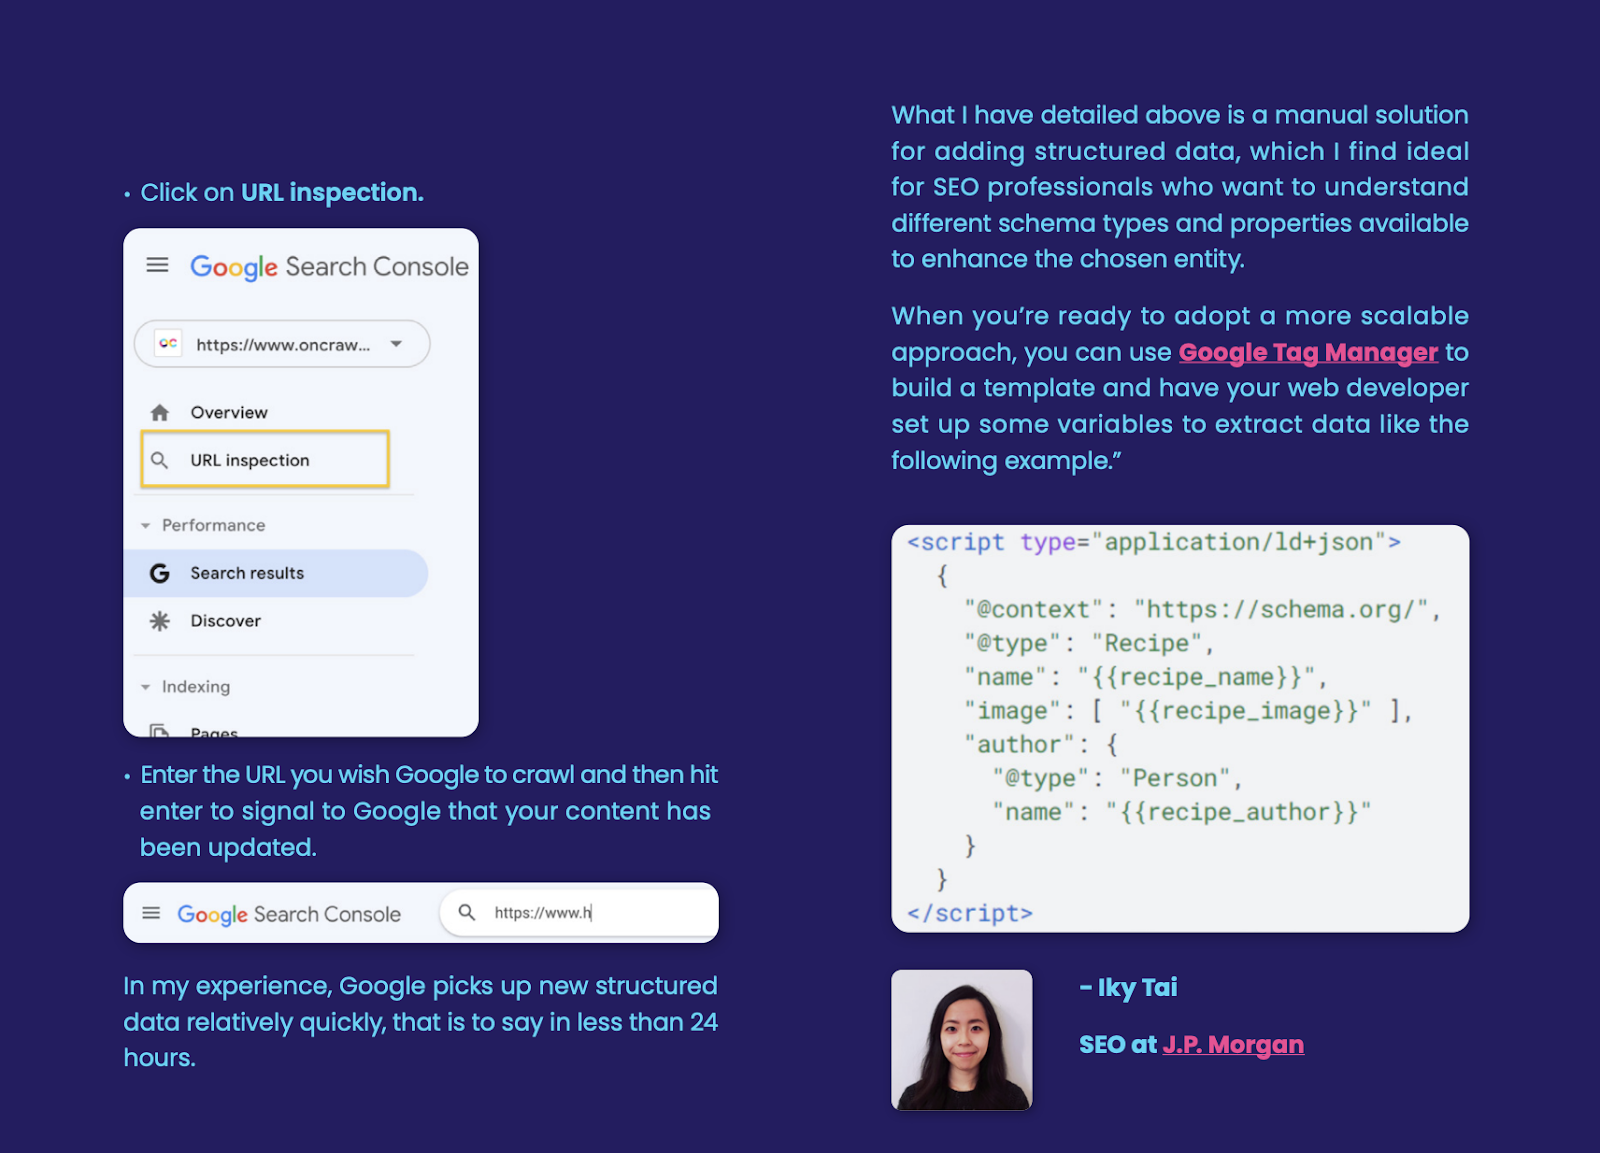Screen dimensions: 1600x1153
Task: Click the portrait photo of Iky Tai
Action: [962, 1040]
